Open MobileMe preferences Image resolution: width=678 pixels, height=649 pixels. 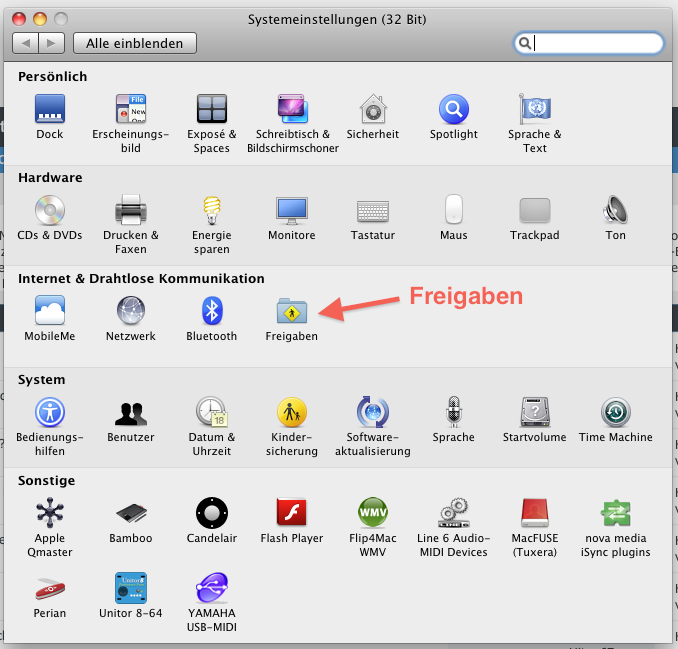(50, 310)
